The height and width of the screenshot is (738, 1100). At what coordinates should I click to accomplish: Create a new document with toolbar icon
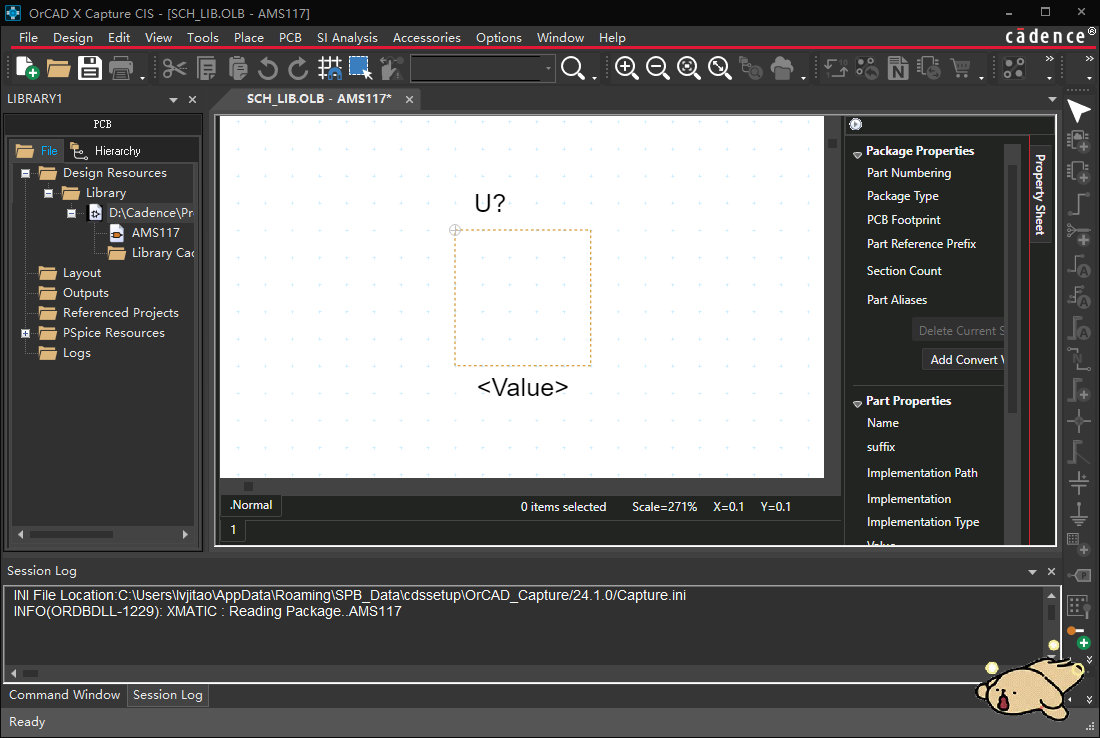click(x=27, y=68)
